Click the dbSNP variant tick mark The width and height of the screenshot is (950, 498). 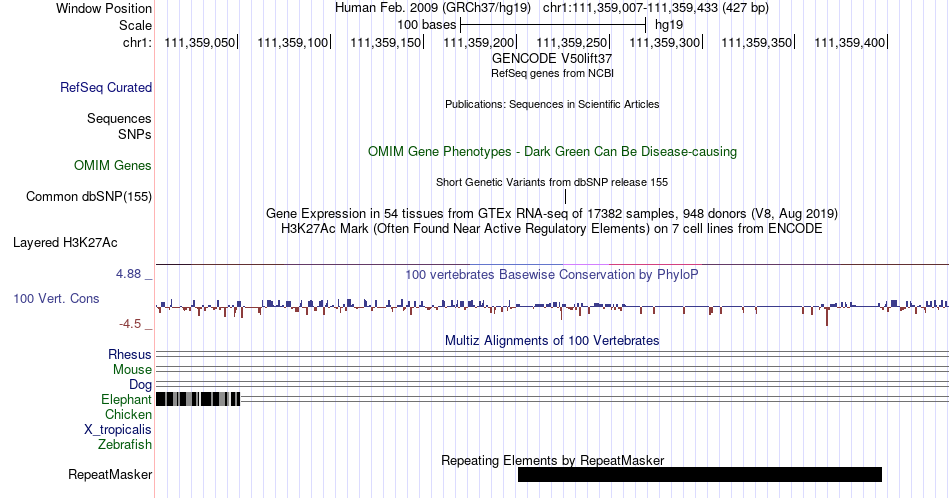coord(565,196)
